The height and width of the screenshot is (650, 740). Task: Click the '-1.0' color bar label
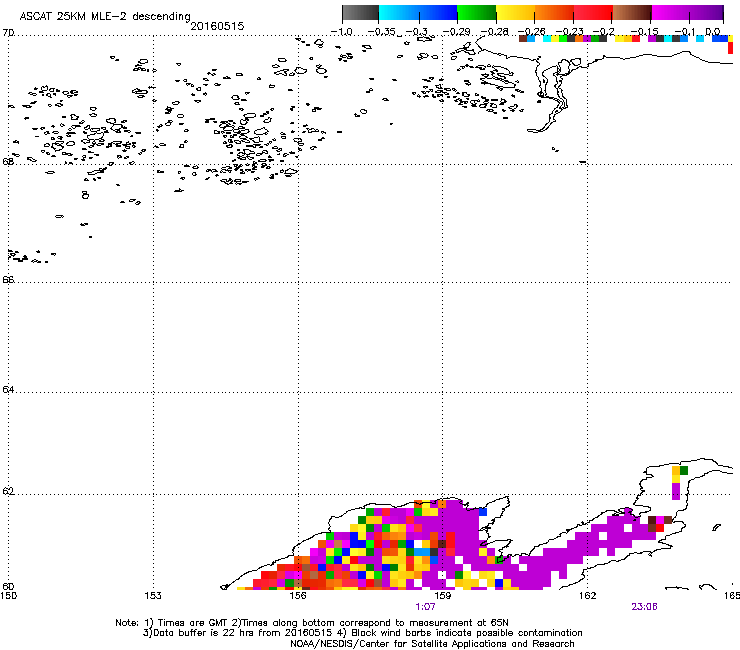pyautogui.click(x=341, y=32)
